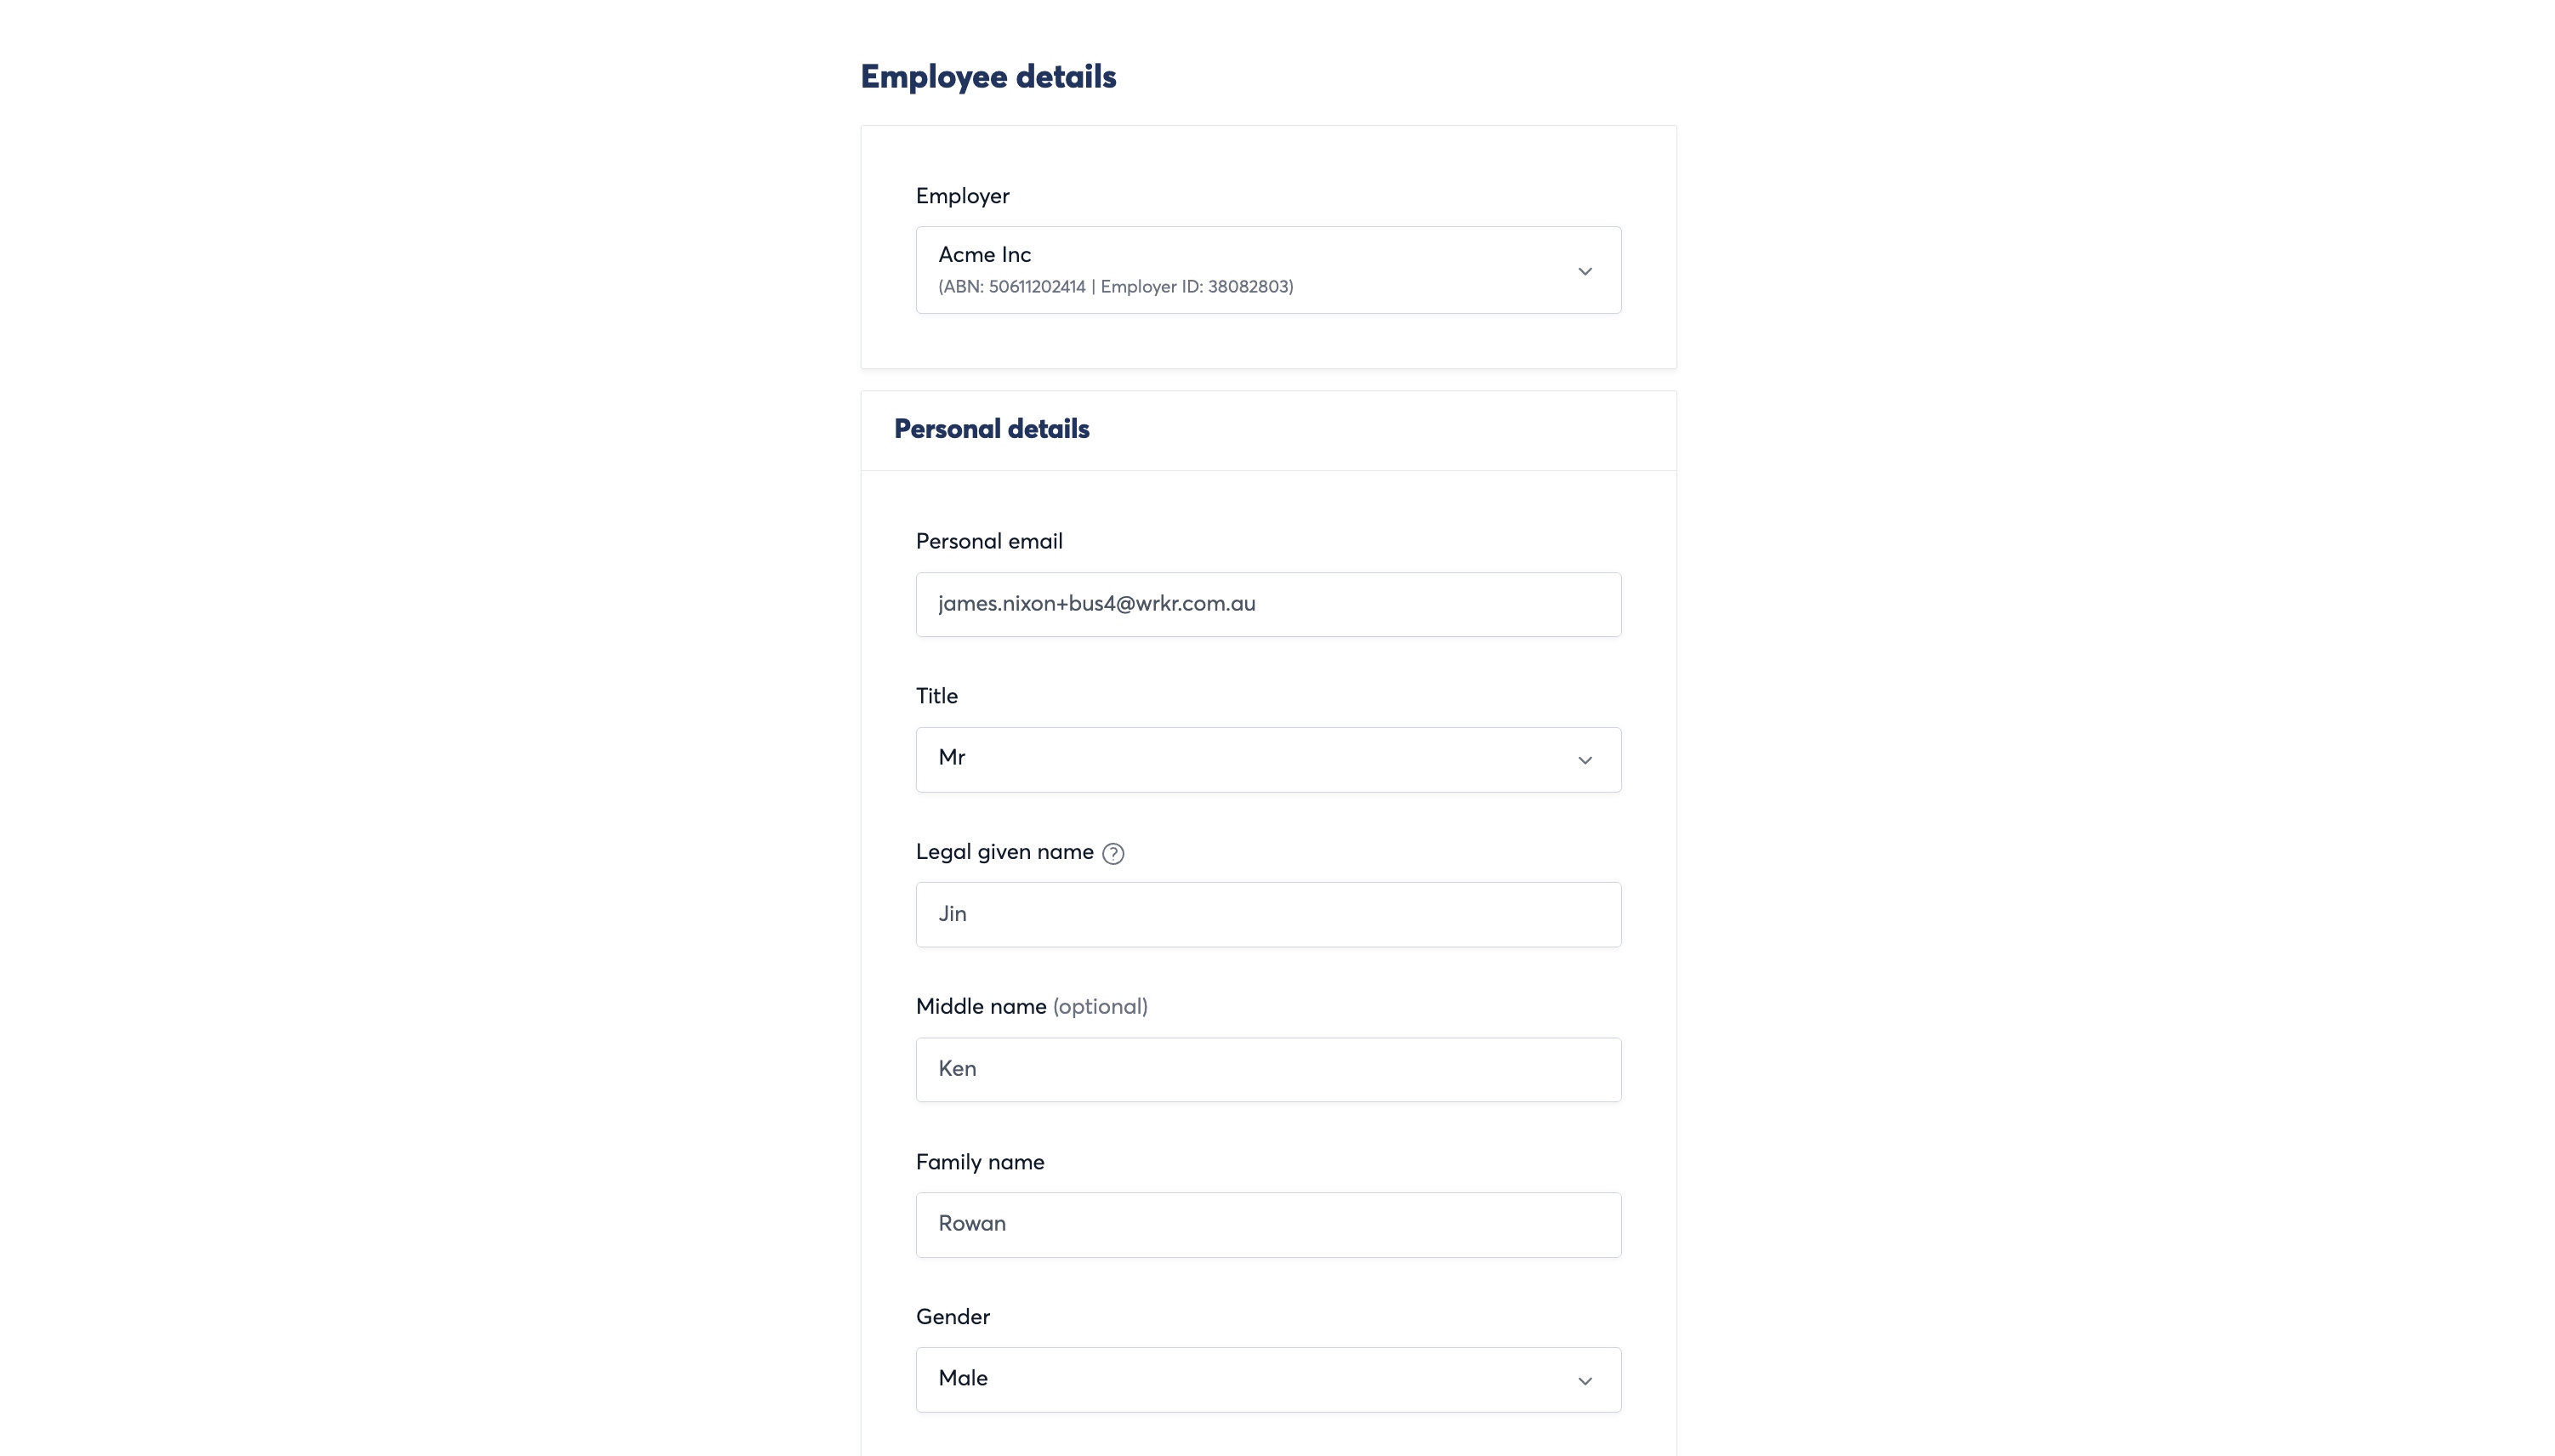This screenshot has height=1456, width=2555.
Task: Open the Title dropdown showing Mr
Action: tap(1268, 760)
